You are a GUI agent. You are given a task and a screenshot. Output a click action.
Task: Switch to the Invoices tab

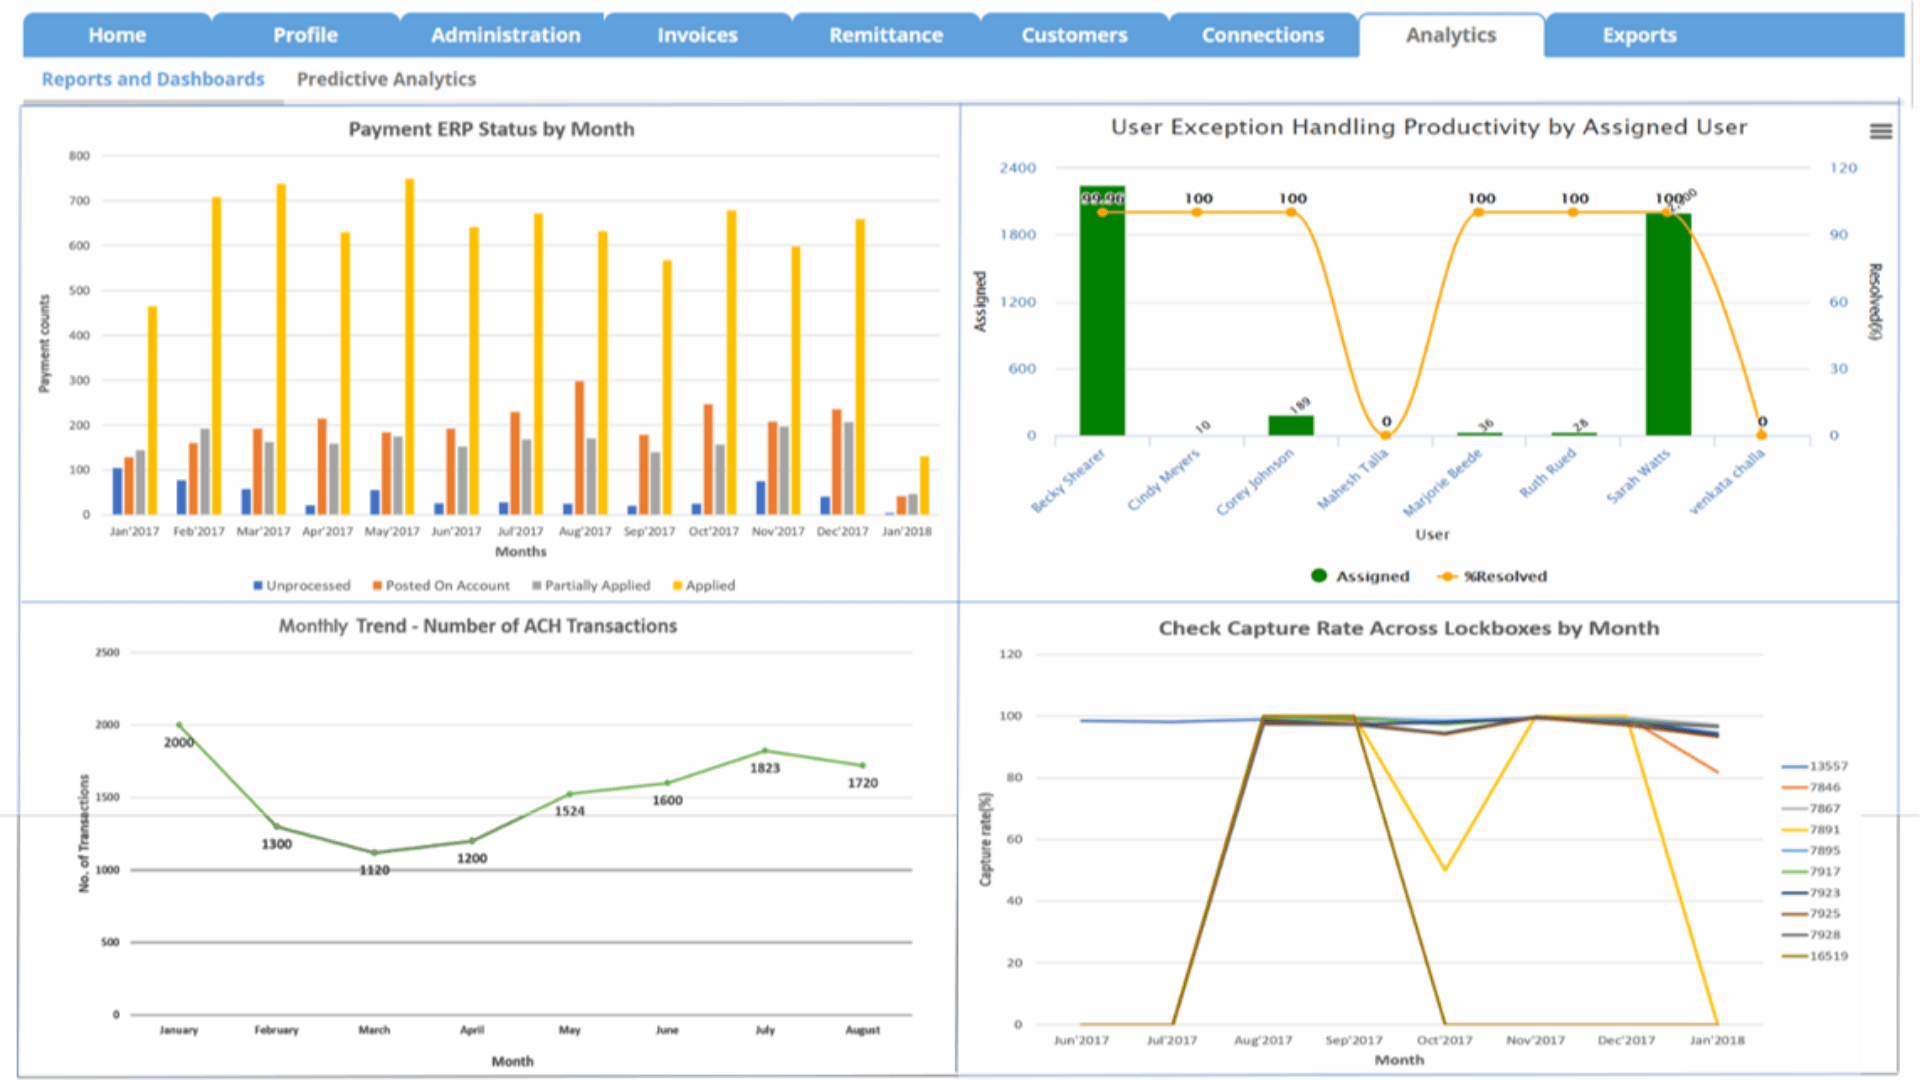[697, 35]
